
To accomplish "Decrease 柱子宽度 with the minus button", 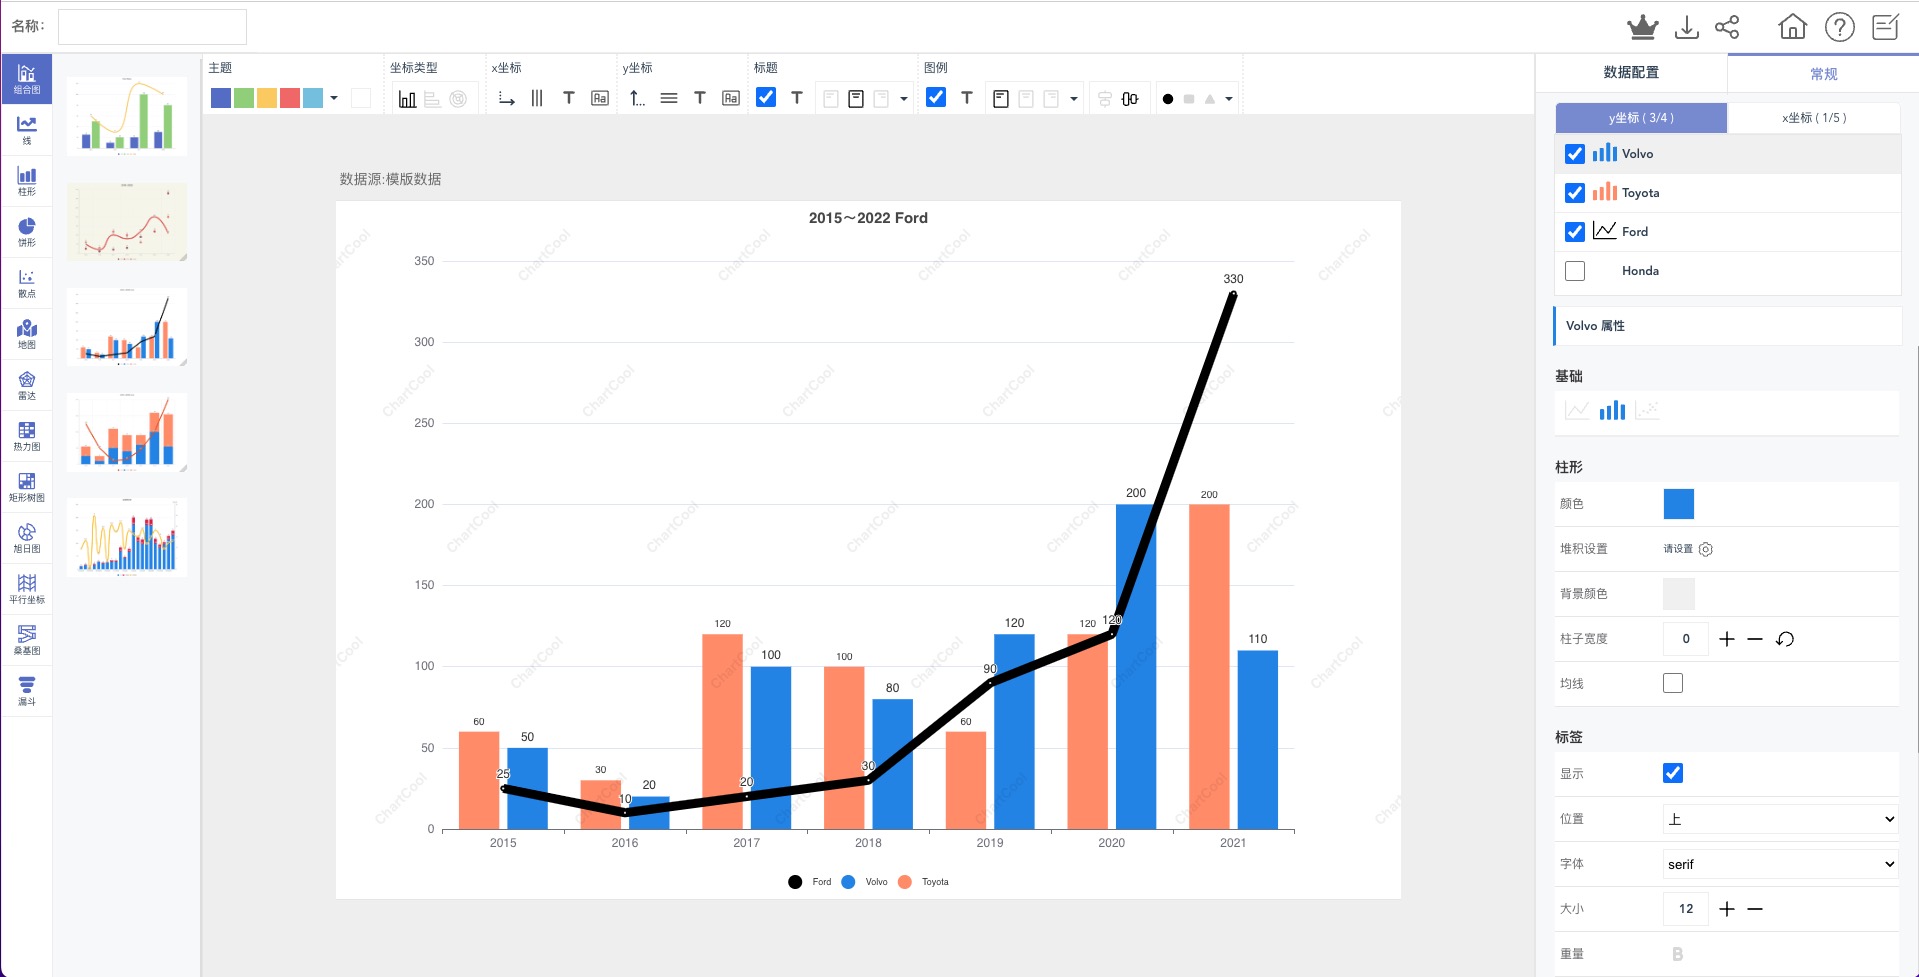I will (1755, 639).
